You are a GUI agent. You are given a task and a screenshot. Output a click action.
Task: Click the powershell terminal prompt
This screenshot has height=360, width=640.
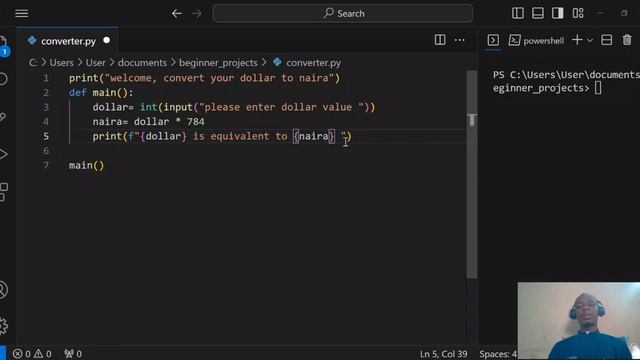click(566, 81)
